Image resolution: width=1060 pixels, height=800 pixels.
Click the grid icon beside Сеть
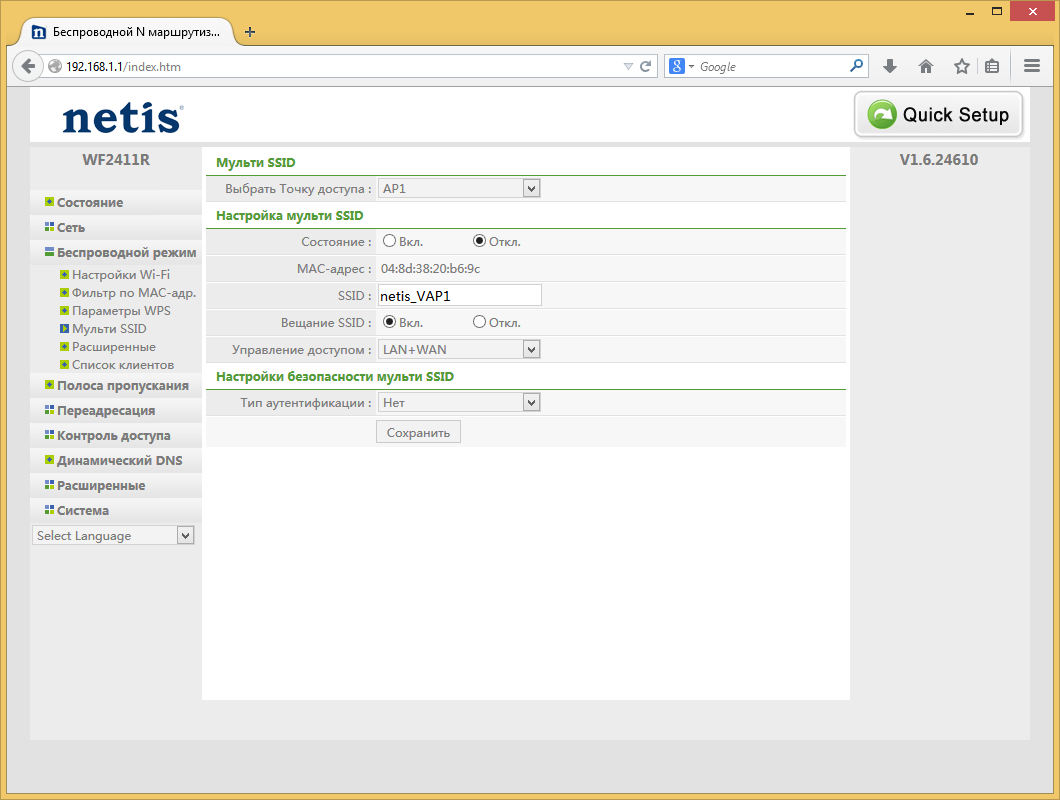(x=49, y=227)
